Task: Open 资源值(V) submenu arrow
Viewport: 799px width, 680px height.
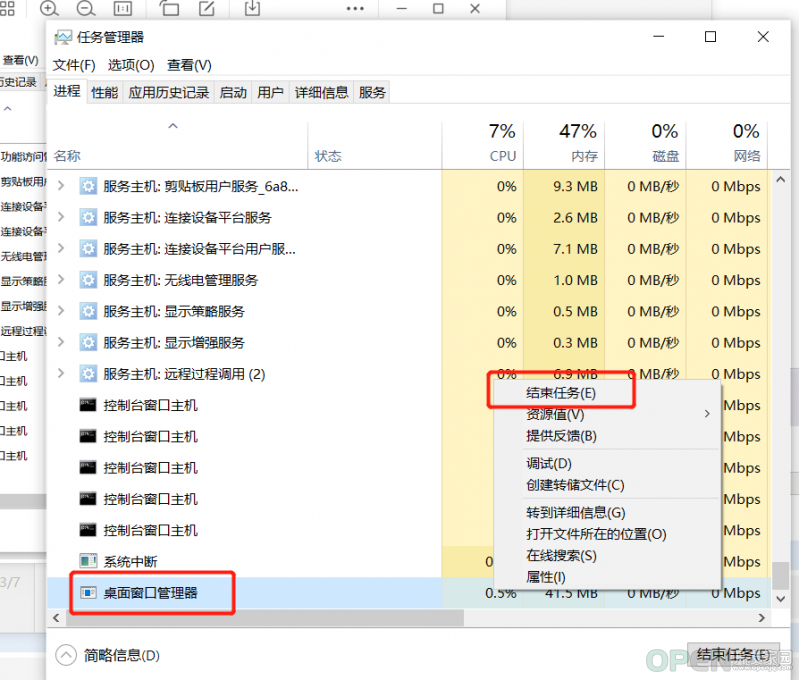Action: [707, 413]
